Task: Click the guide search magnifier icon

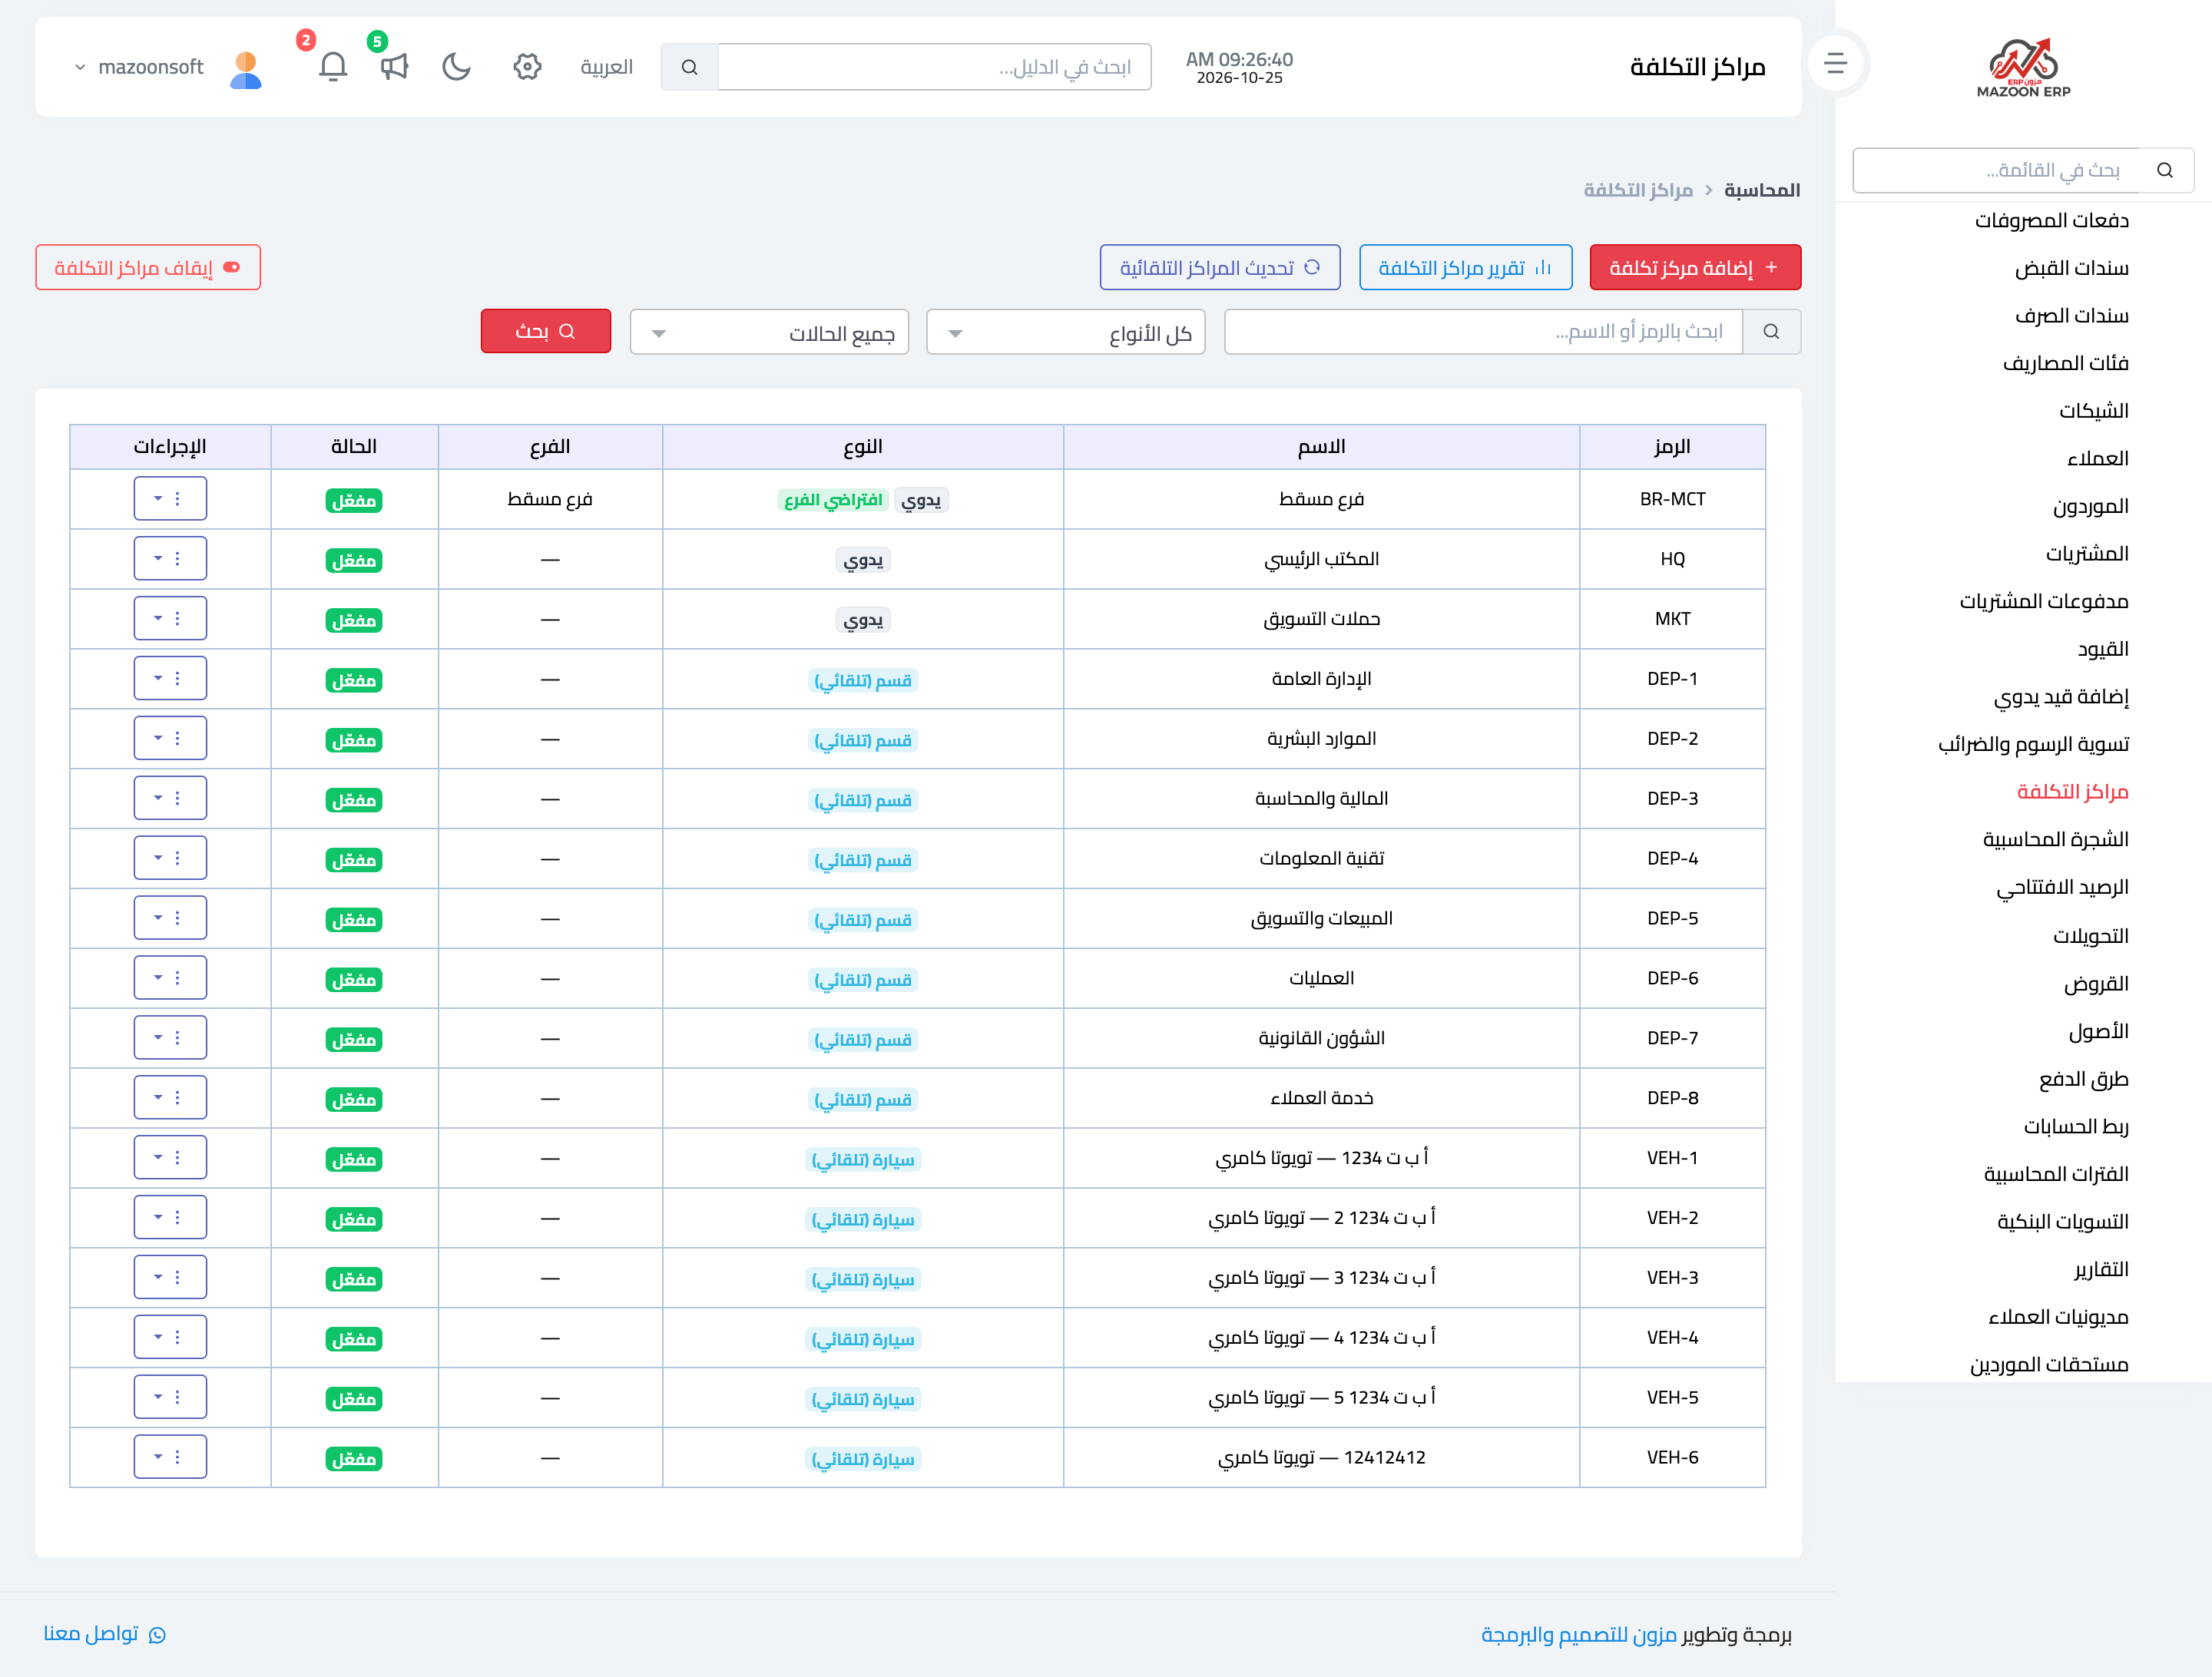Action: (x=689, y=67)
